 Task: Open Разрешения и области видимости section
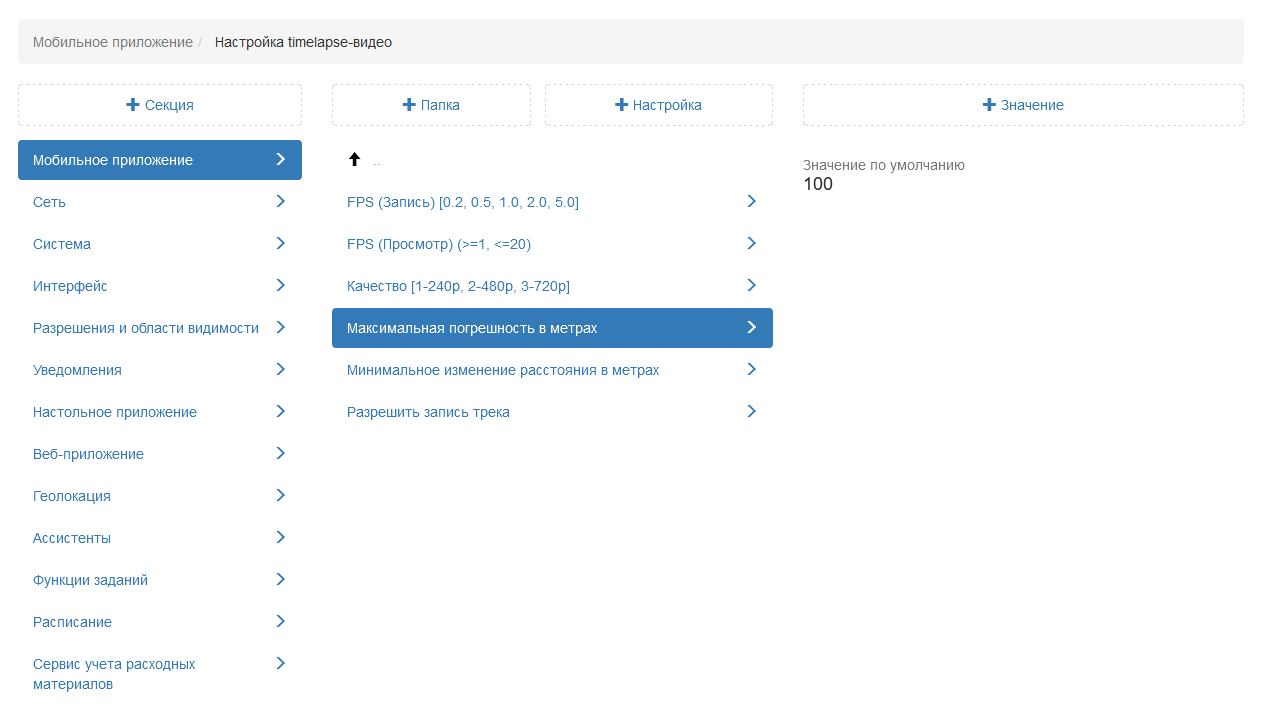pyautogui.click(x=145, y=328)
